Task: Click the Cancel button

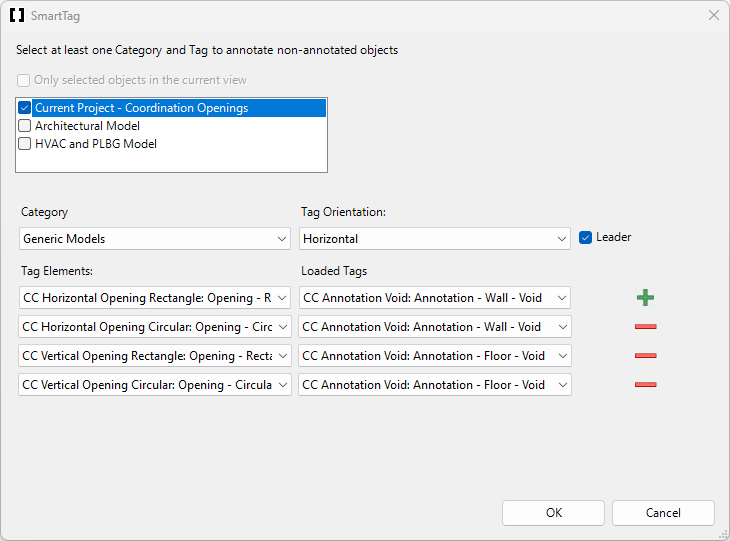Action: point(663,513)
